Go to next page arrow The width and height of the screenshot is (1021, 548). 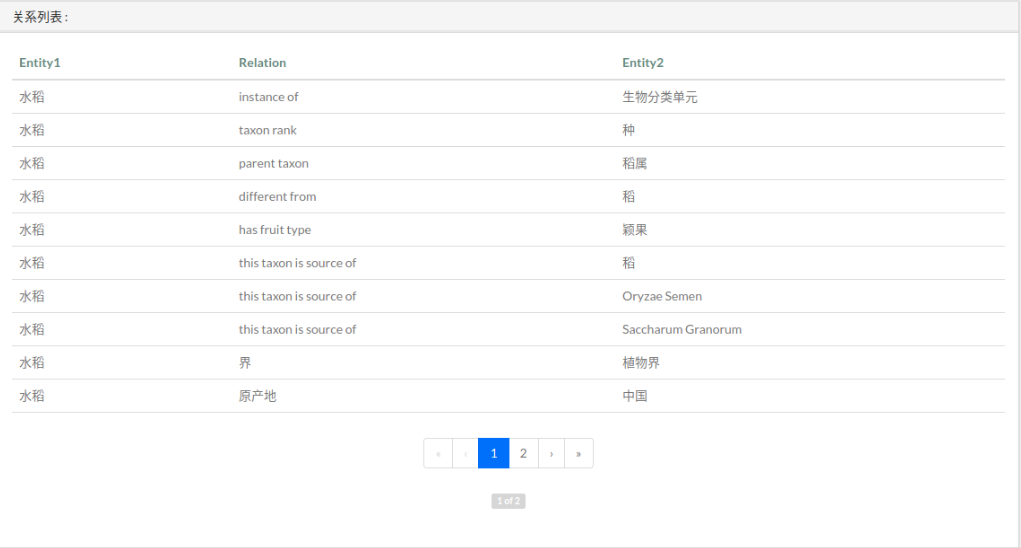552,454
